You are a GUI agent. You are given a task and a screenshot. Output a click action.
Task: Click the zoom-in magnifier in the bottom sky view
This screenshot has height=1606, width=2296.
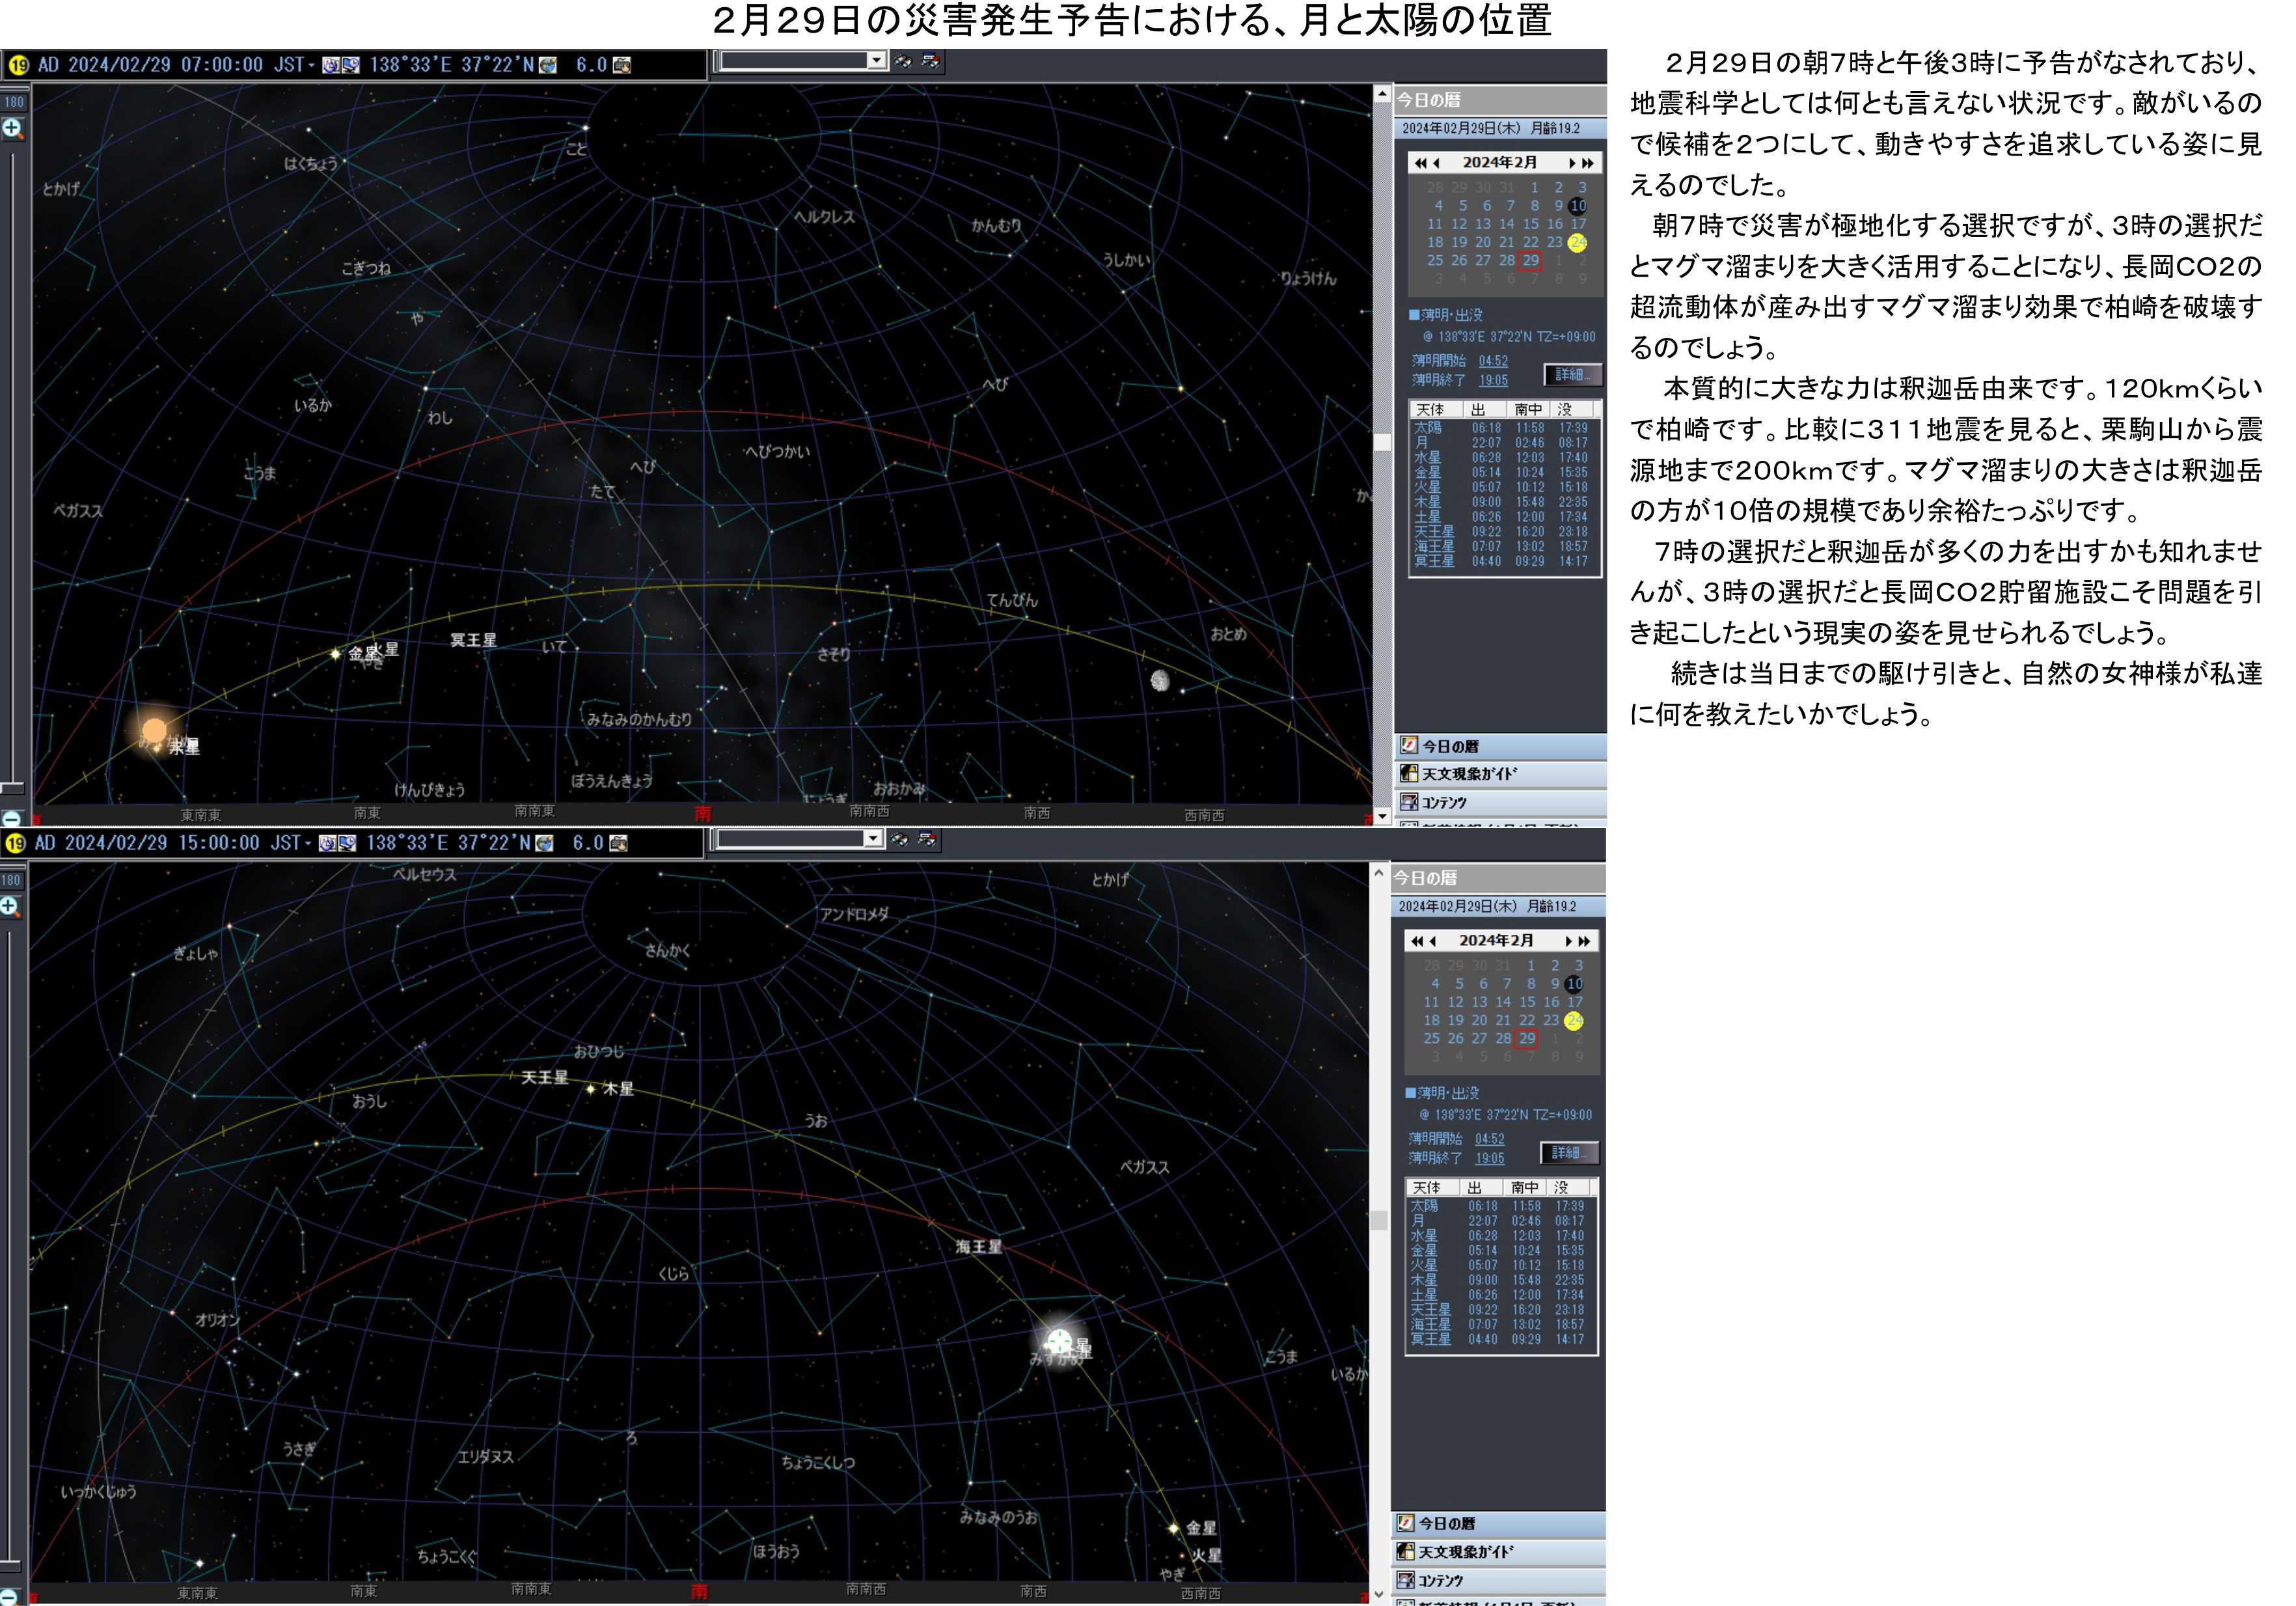[x=10, y=906]
